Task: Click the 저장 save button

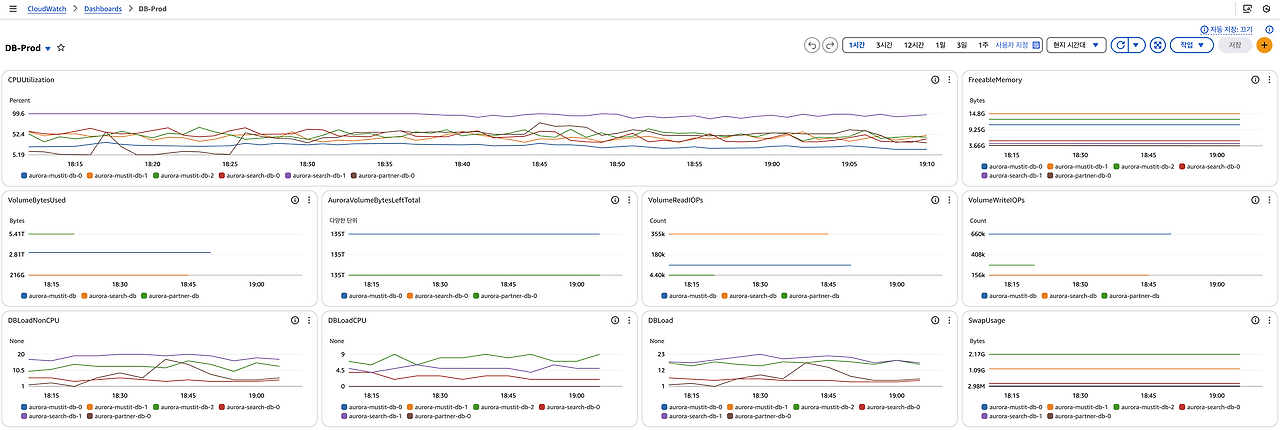Action: [1234, 45]
